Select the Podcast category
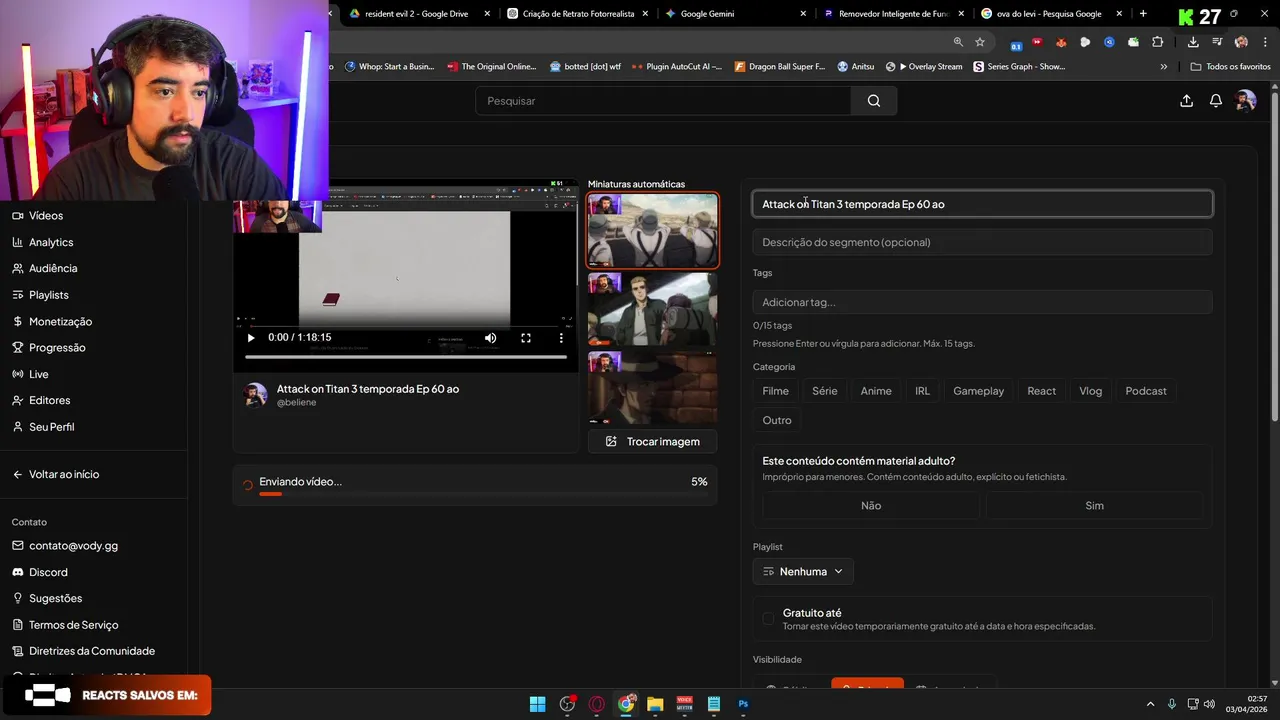1280x720 pixels. pyautogui.click(x=1146, y=391)
